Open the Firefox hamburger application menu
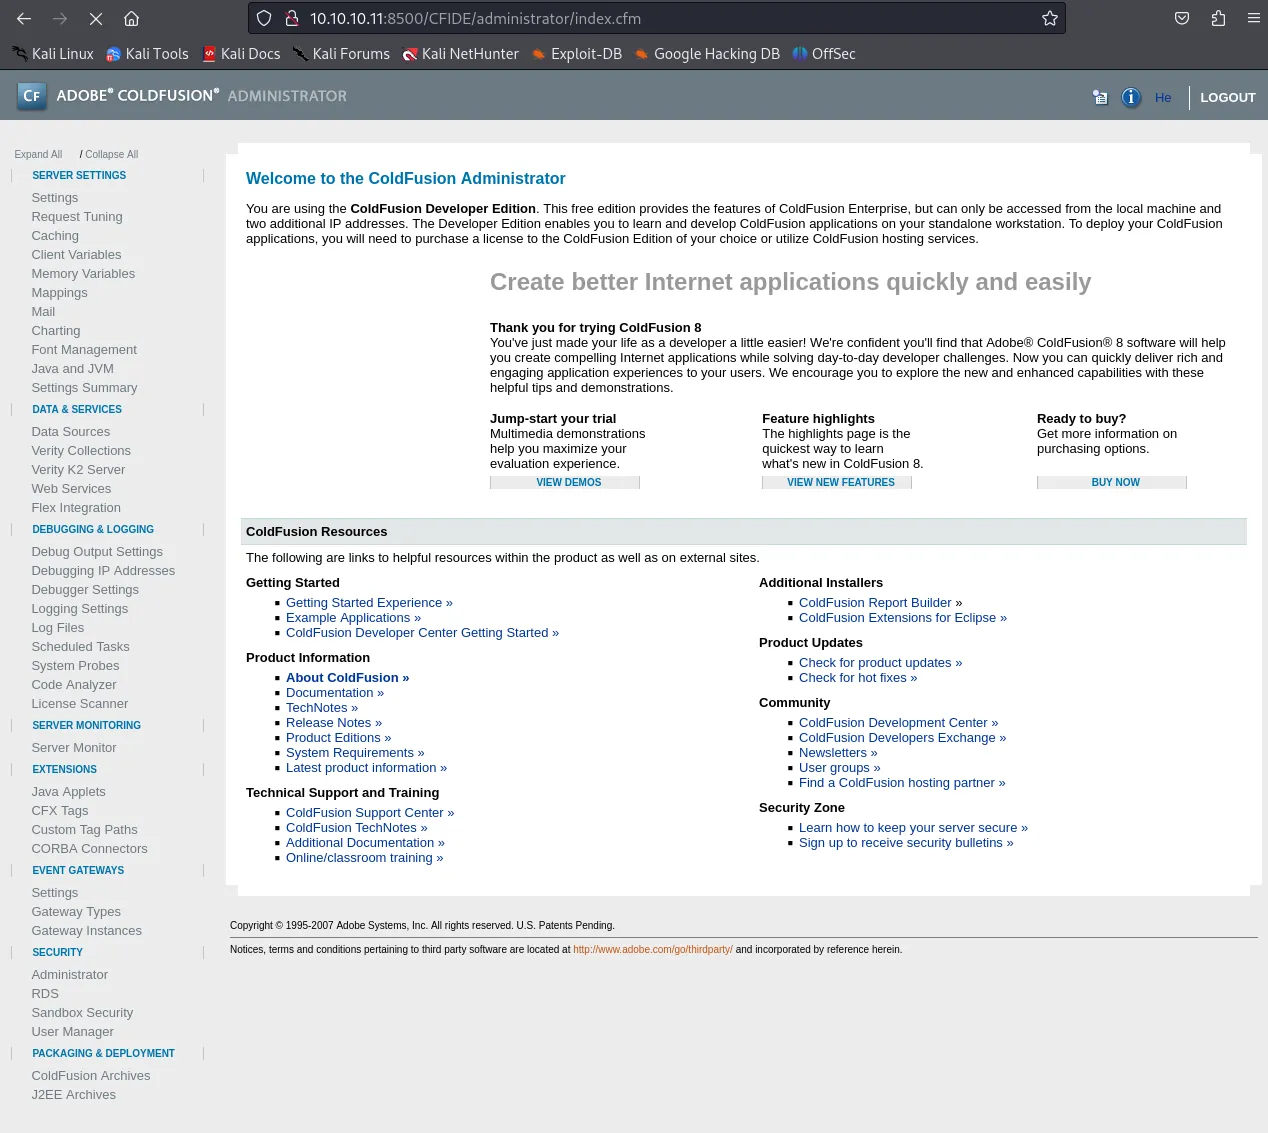 pos(1254,18)
